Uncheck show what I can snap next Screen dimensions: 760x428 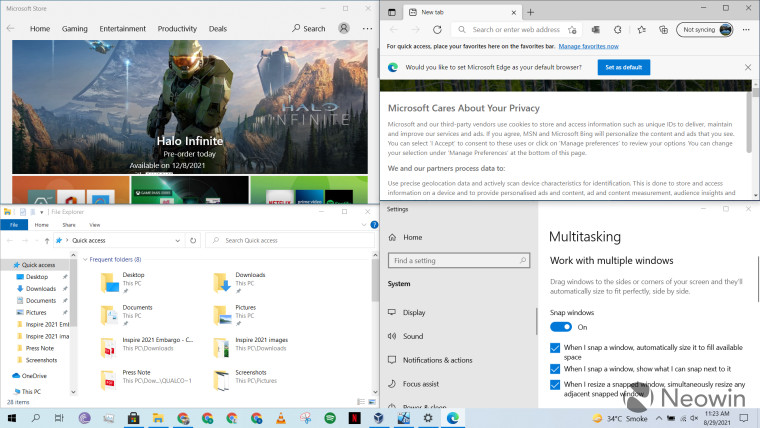pos(555,369)
